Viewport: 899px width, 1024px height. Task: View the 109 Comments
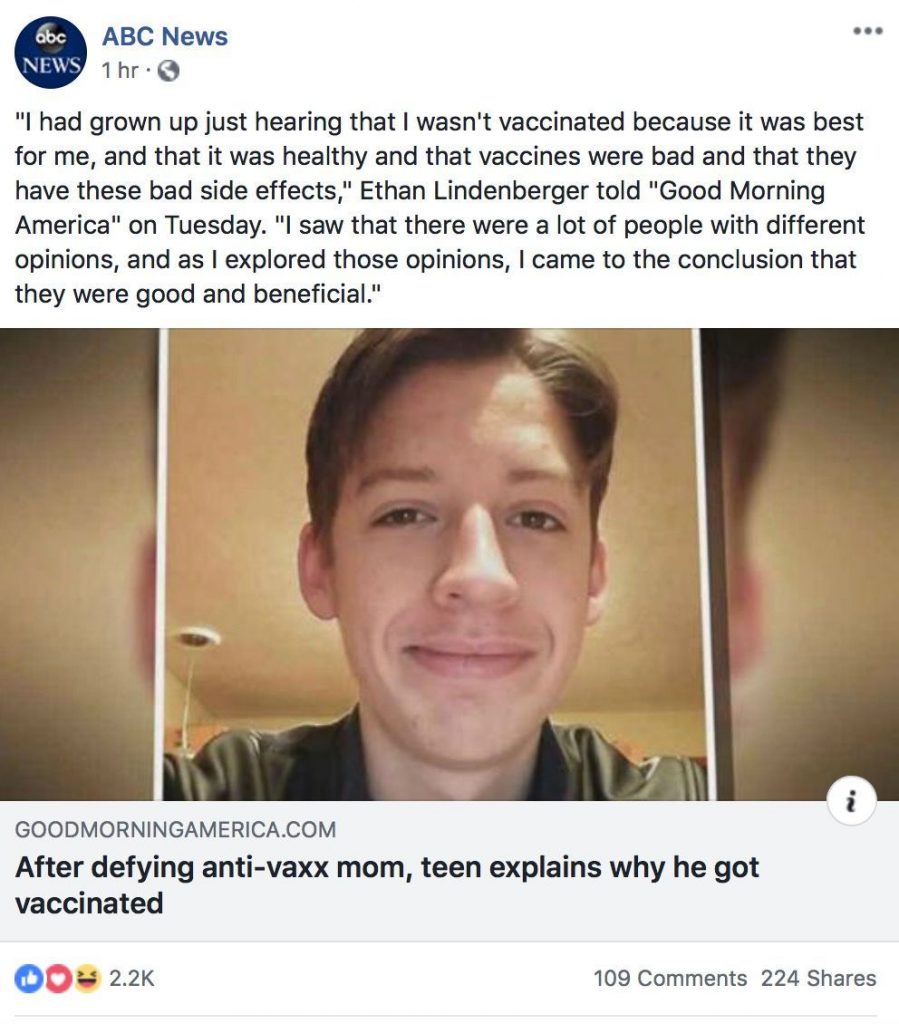(669, 978)
